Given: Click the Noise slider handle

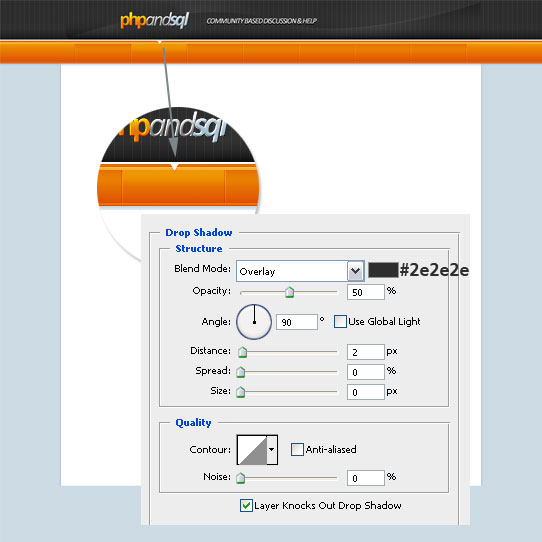Looking at the screenshot, I should pyautogui.click(x=241, y=478).
